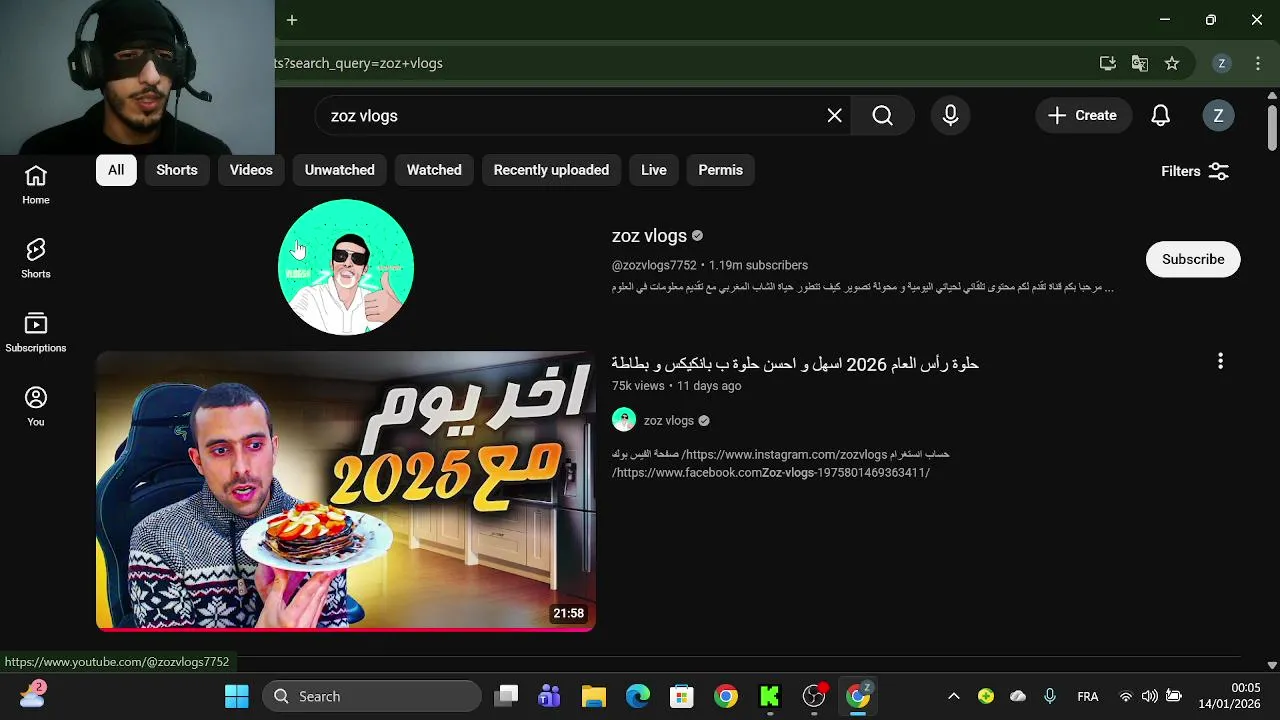The width and height of the screenshot is (1280, 720).
Task: Click the @zozvlogs7752 handle text
Action: [x=654, y=266]
